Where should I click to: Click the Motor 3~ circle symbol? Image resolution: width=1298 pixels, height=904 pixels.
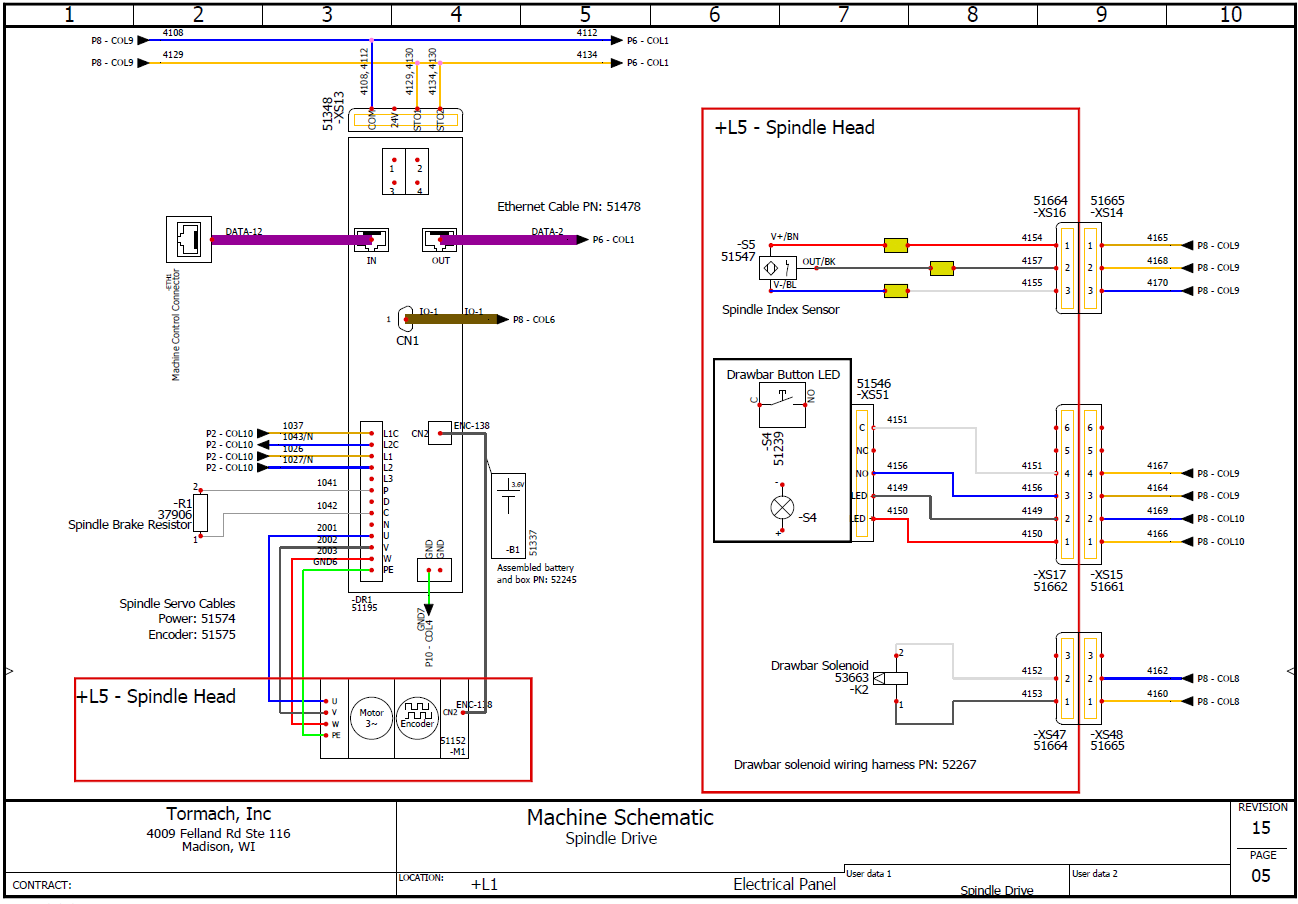click(371, 718)
